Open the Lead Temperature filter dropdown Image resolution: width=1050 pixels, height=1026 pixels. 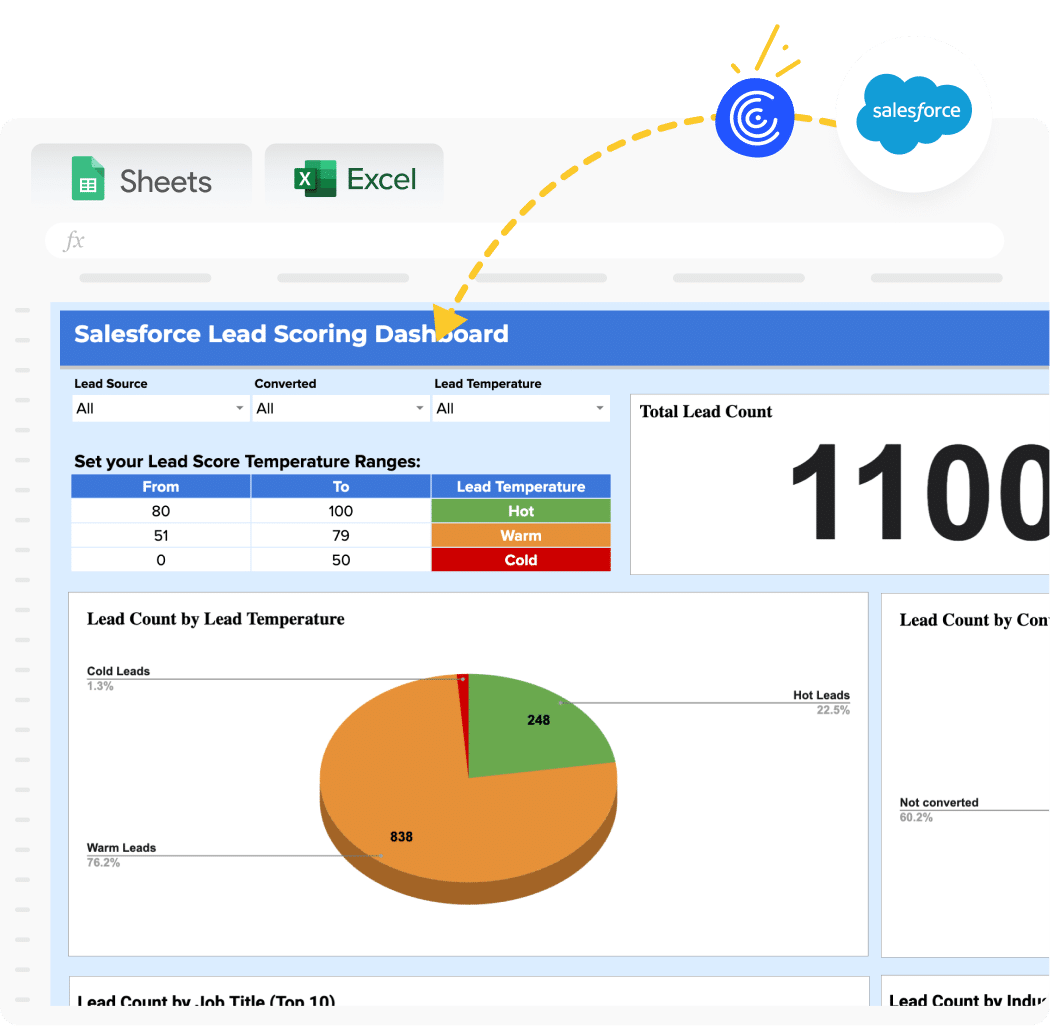click(520, 409)
